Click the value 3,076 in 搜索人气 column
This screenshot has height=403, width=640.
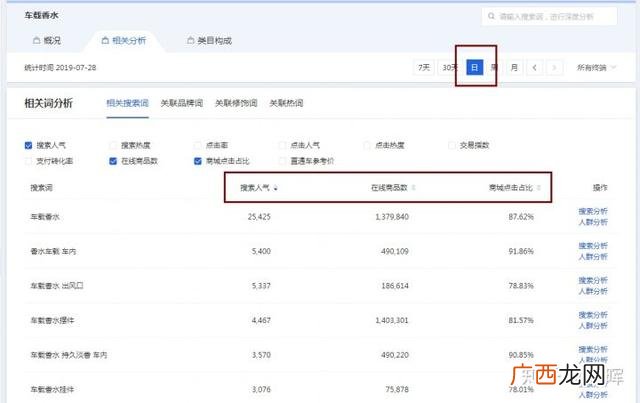(x=261, y=390)
